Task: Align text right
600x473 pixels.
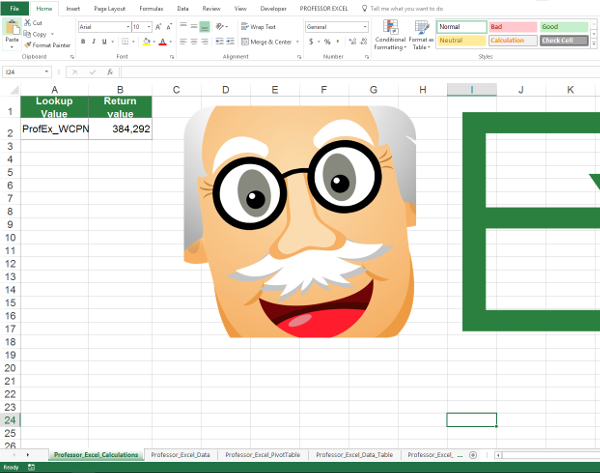Action: click(205, 41)
